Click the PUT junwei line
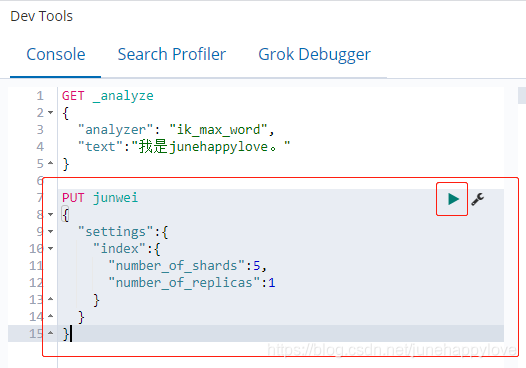 pos(100,198)
